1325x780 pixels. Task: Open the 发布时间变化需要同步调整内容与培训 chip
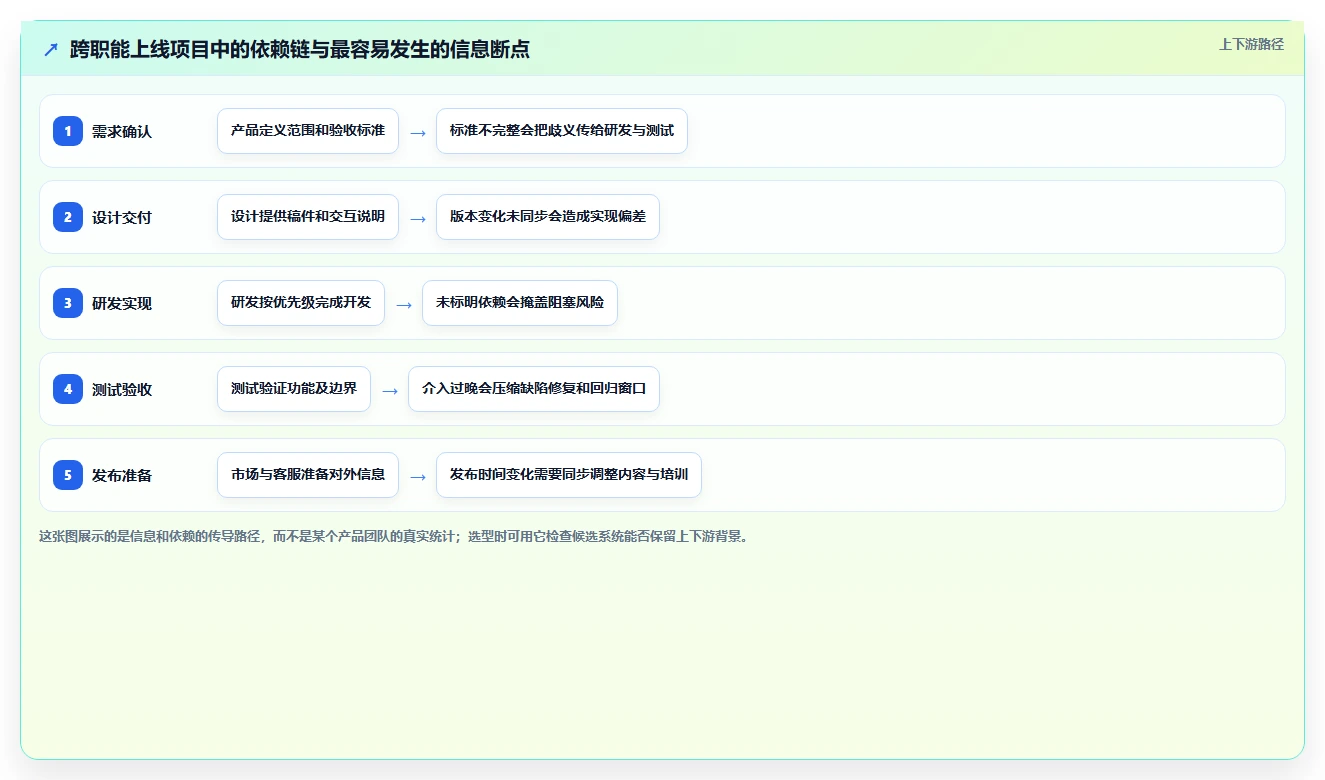569,475
